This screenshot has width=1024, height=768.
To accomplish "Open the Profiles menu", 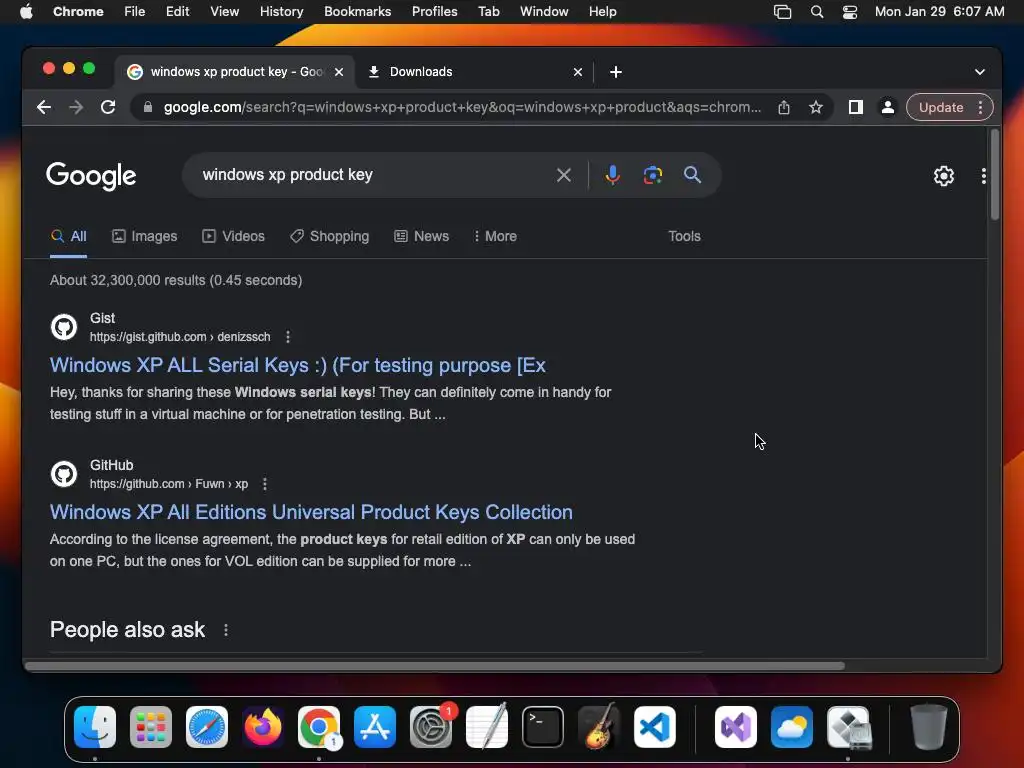I will point(434,12).
